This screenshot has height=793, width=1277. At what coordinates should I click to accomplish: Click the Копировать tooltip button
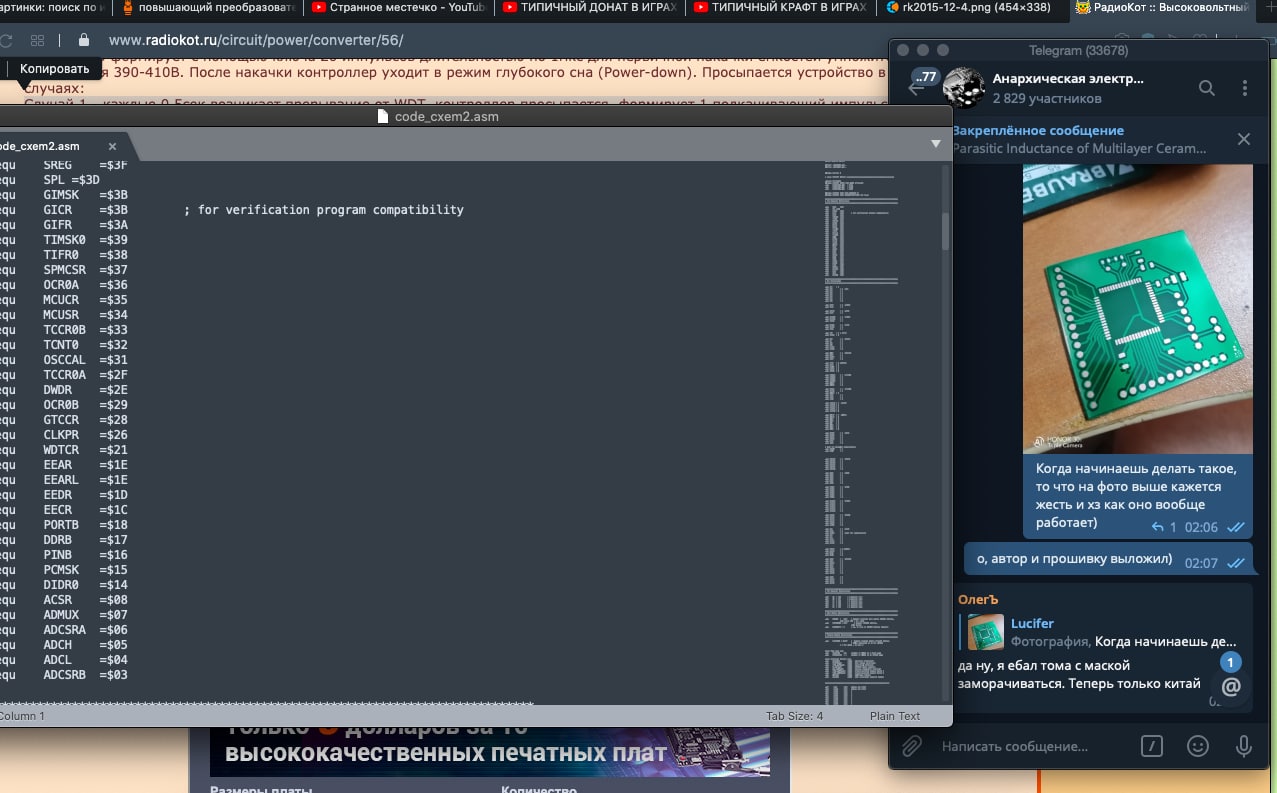tap(54, 69)
